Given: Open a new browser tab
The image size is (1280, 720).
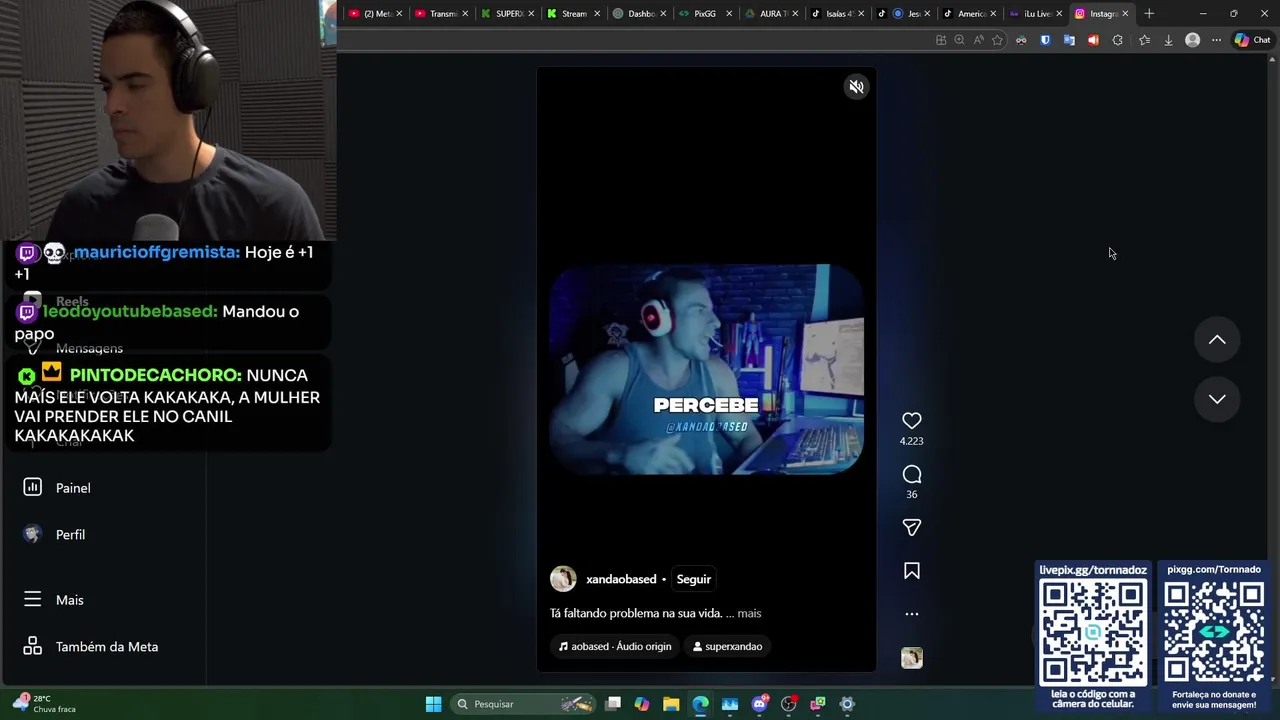Looking at the screenshot, I should pyautogui.click(x=1149, y=14).
